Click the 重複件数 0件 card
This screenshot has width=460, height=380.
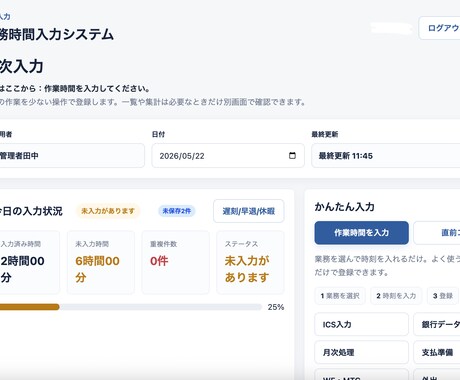coord(176,262)
